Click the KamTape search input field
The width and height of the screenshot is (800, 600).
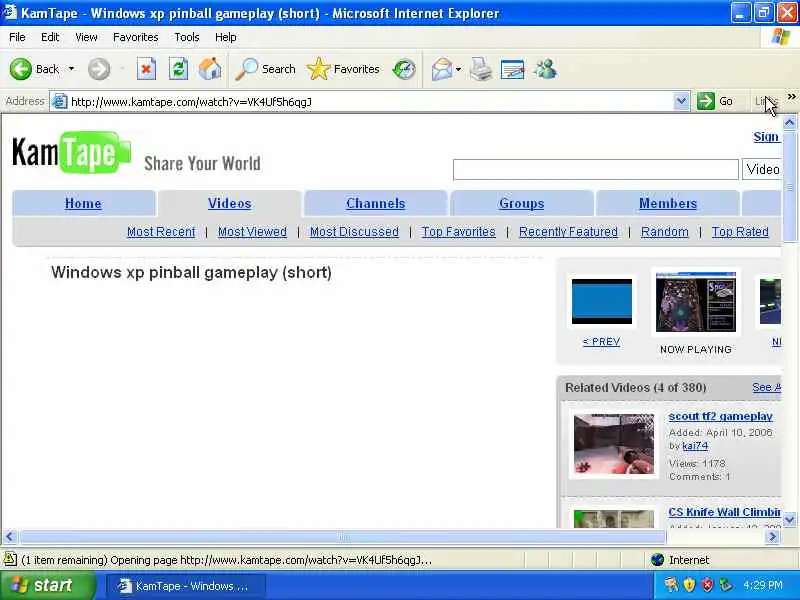[x=595, y=169]
